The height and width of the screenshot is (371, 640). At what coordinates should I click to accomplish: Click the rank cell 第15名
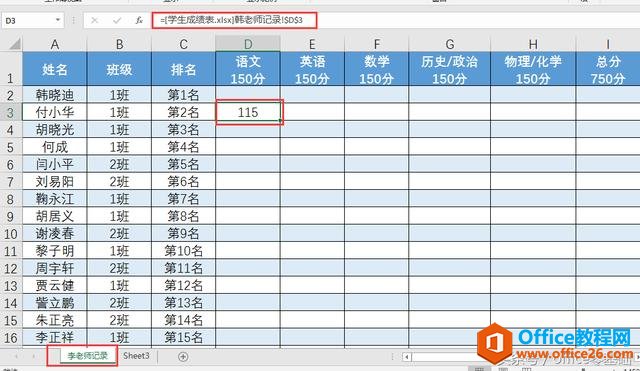tap(184, 338)
